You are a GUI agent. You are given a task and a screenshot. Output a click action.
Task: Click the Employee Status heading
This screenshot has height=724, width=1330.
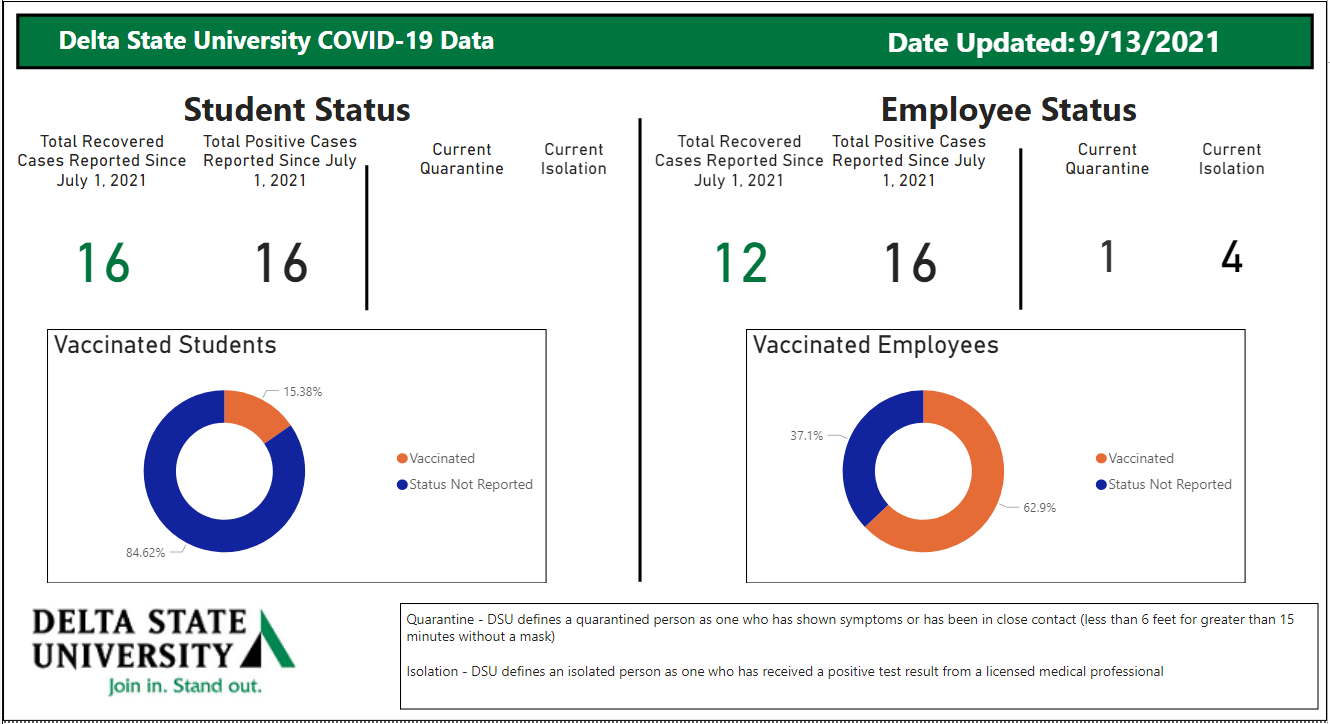click(1008, 109)
